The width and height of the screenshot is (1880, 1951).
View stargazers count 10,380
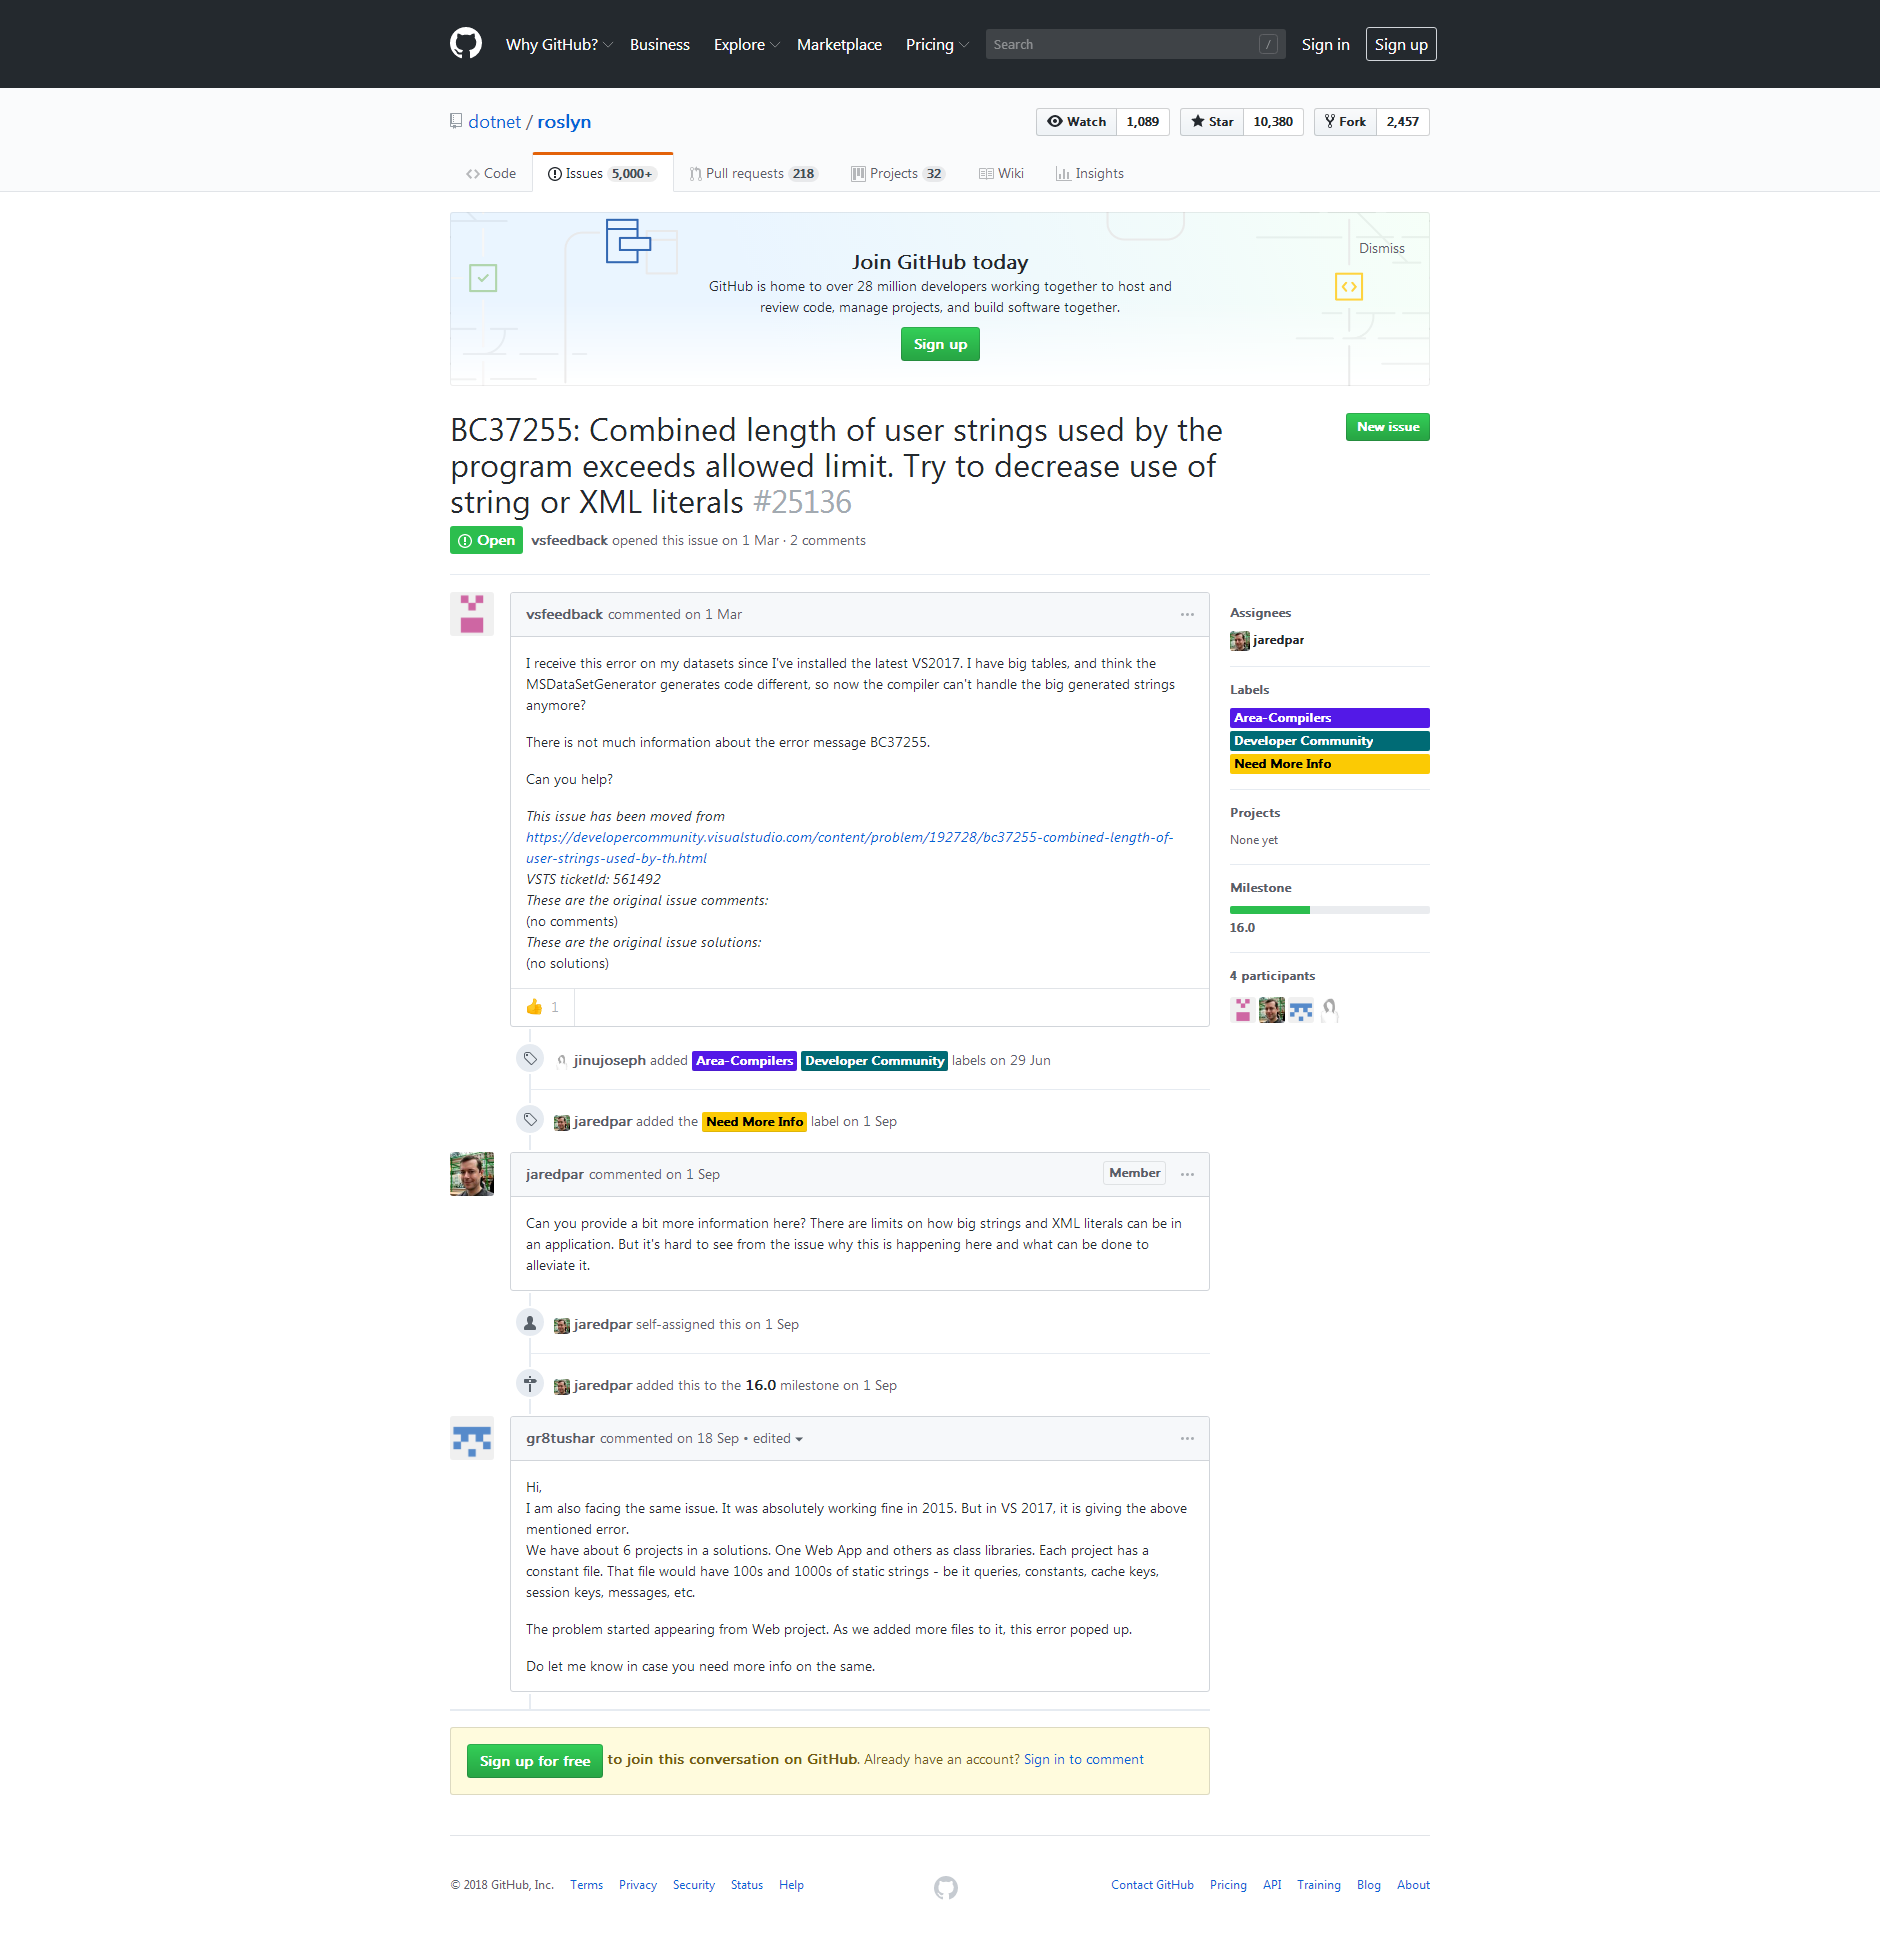tap(1273, 122)
